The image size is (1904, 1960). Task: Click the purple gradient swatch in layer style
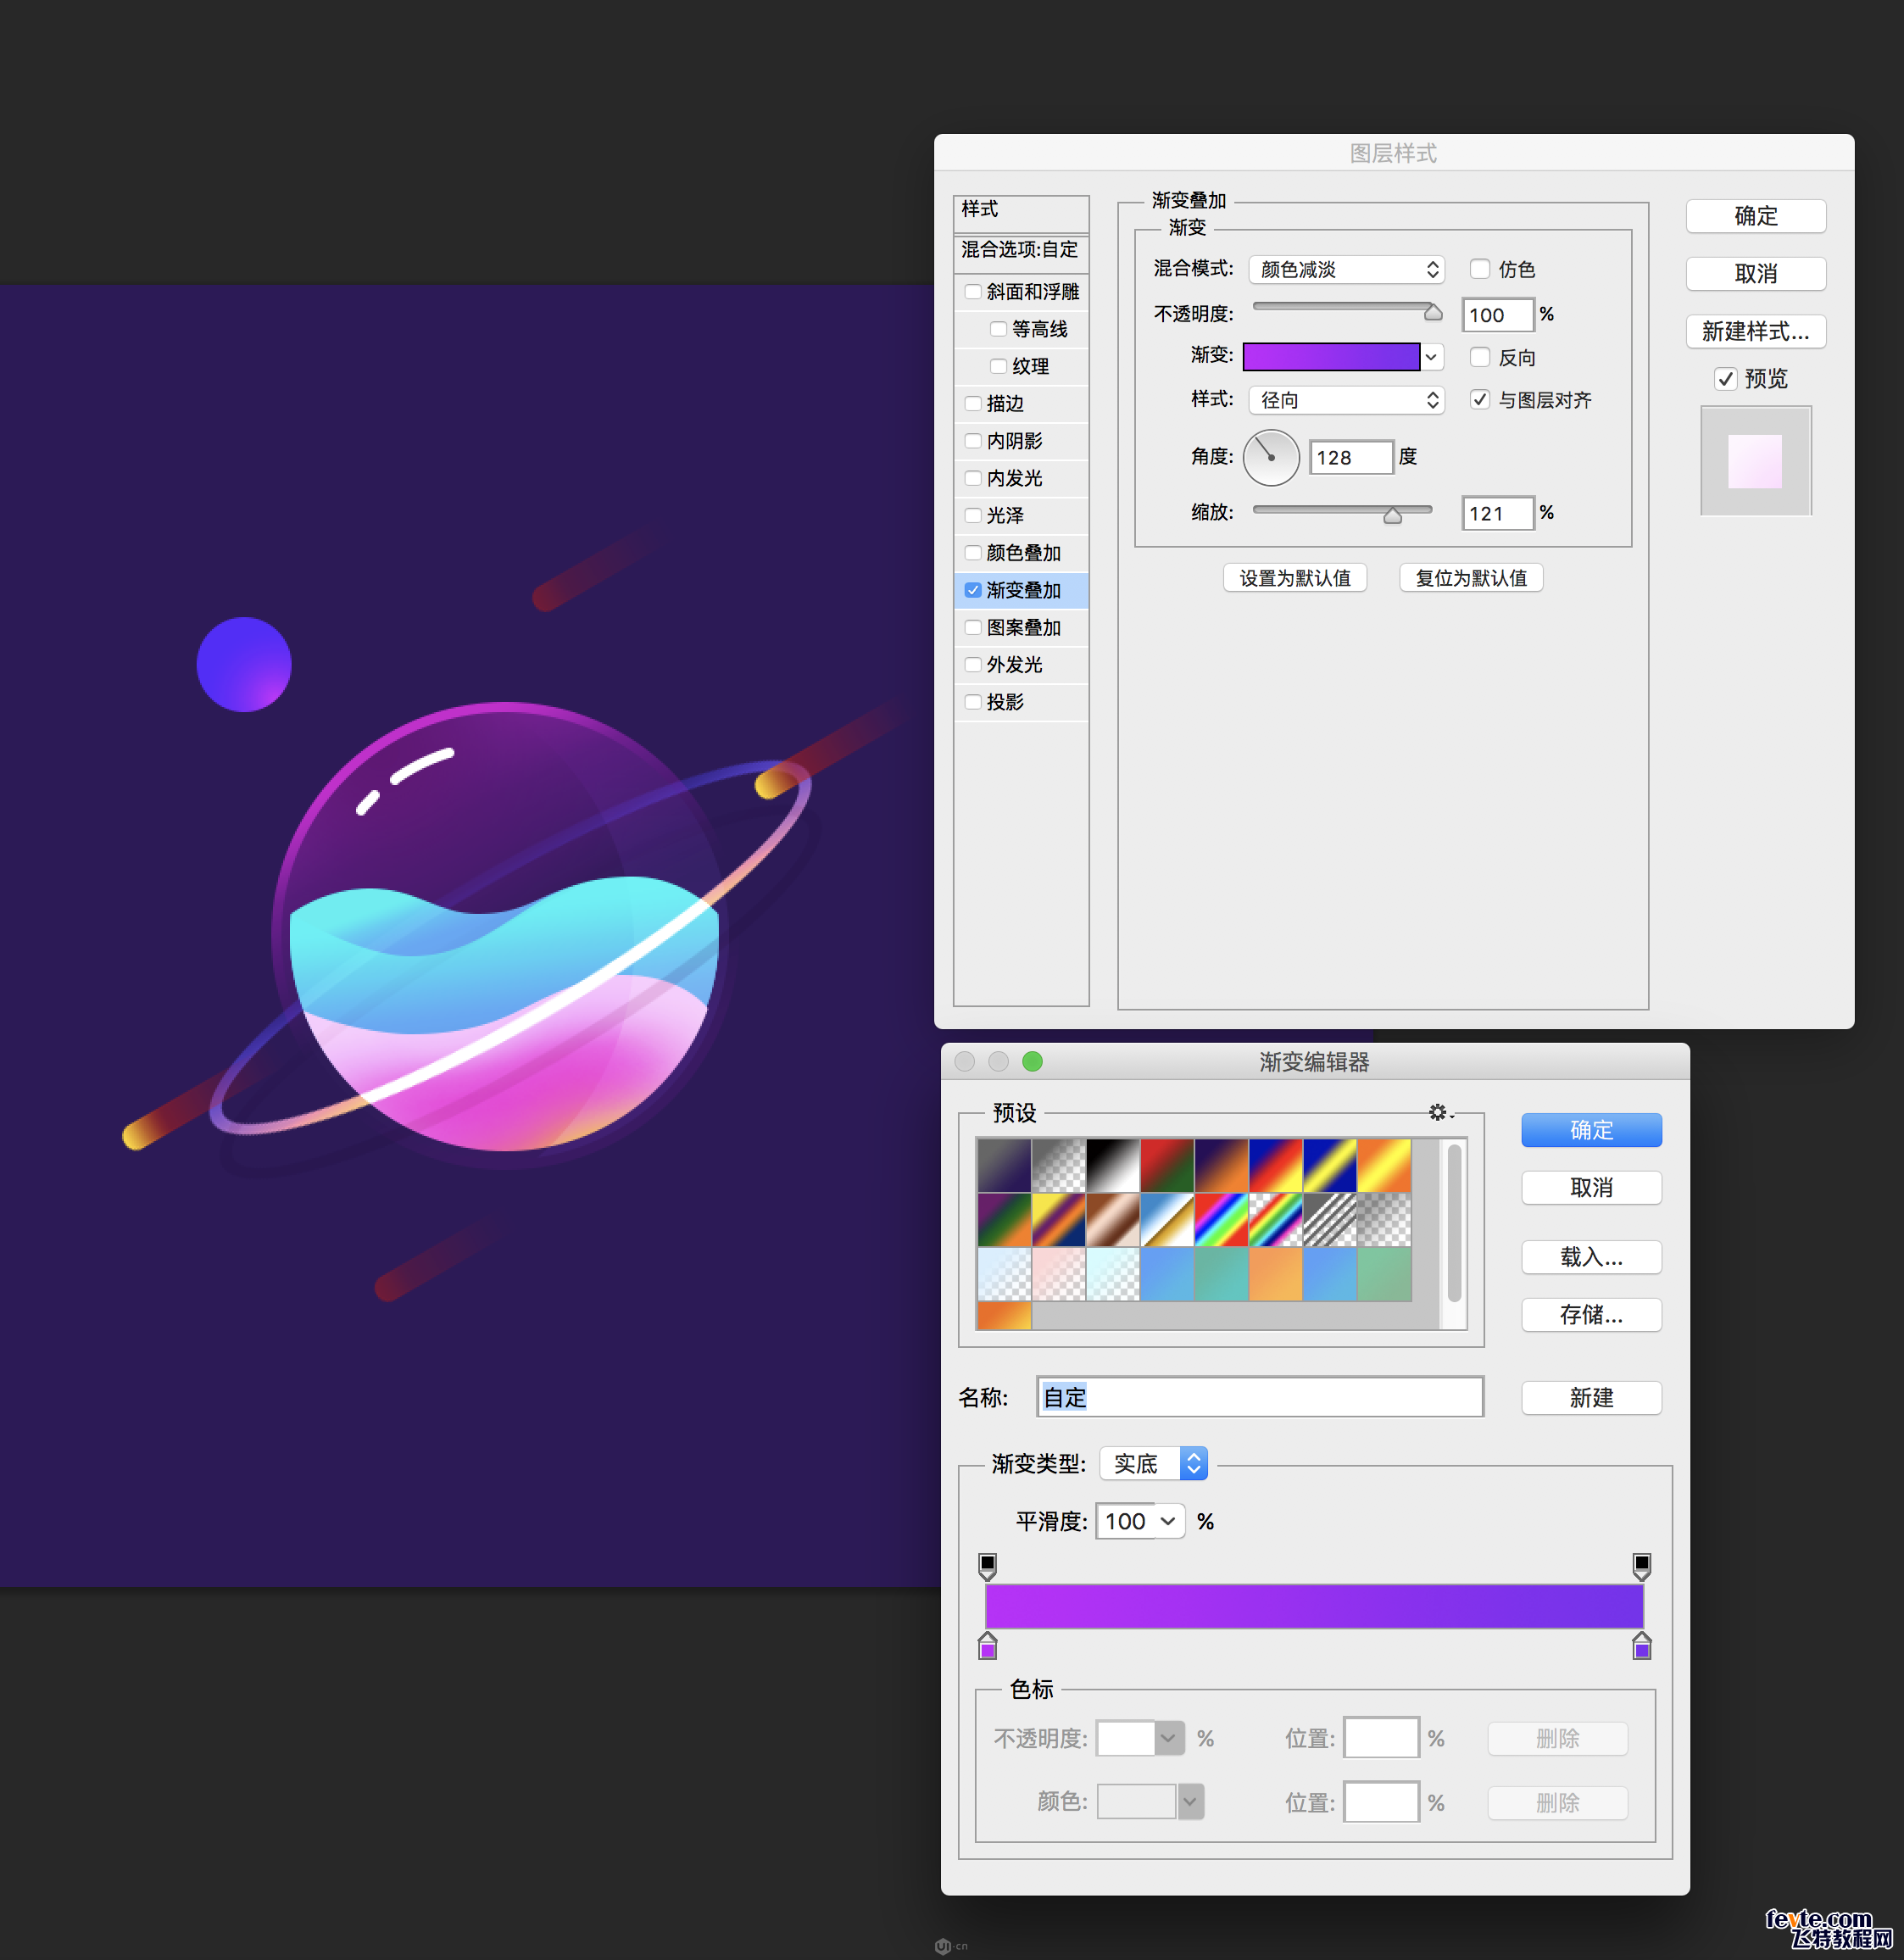point(1331,357)
